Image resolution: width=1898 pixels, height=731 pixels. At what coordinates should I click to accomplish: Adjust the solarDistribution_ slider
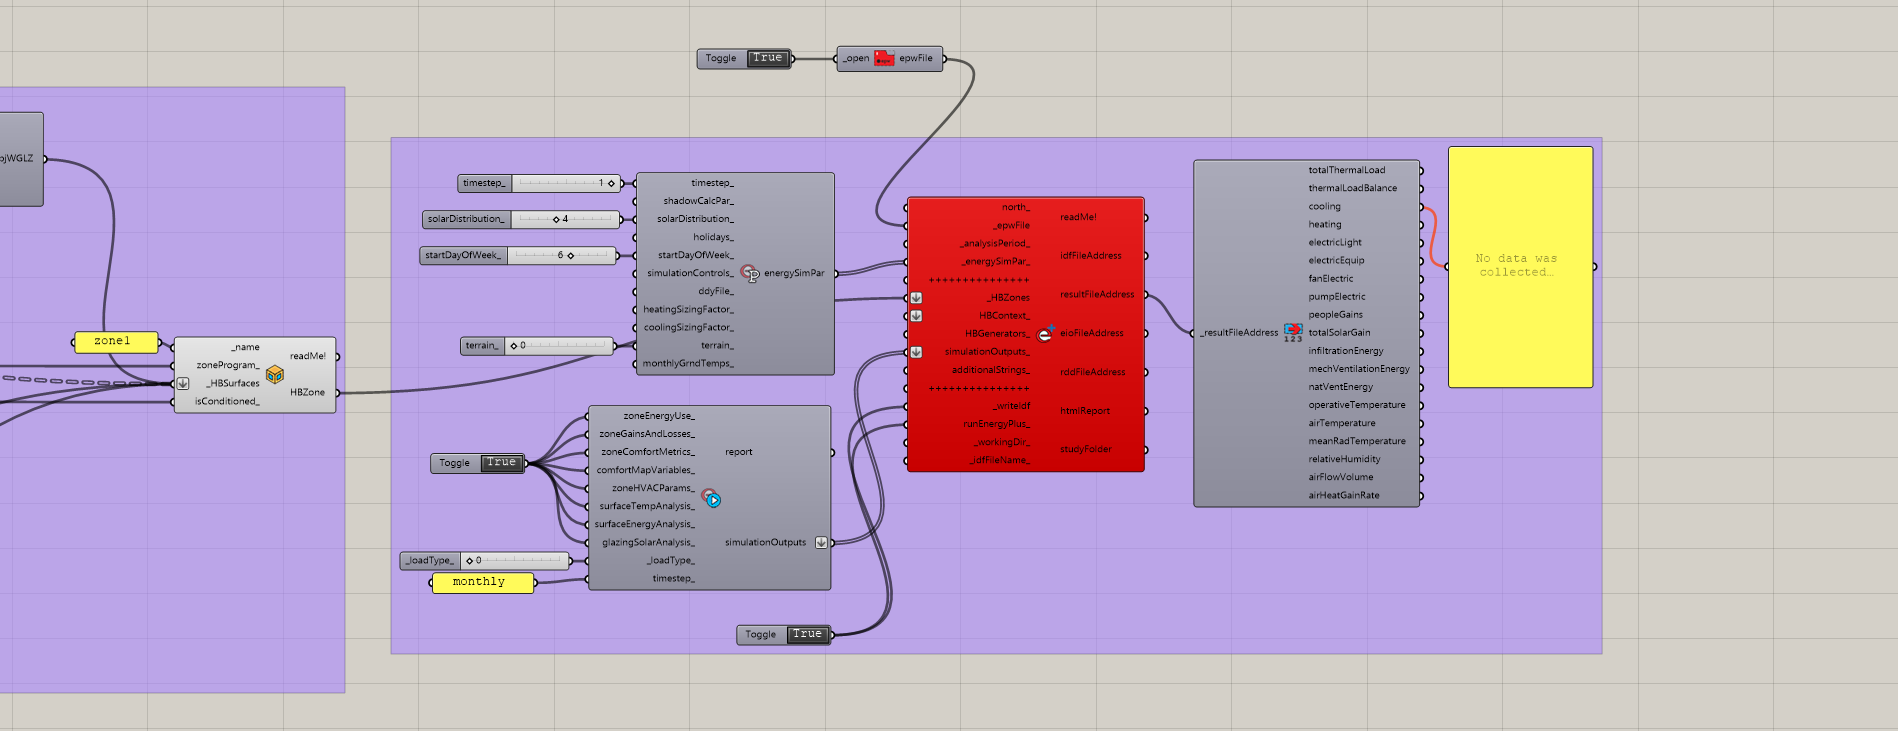click(x=565, y=219)
